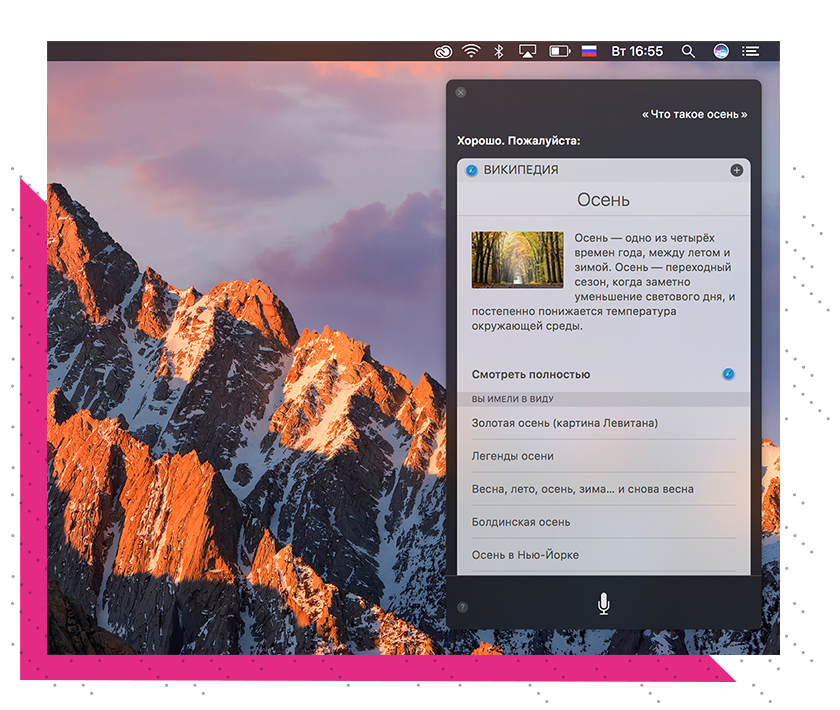
Task: Choose Легенды осени suggestion
Action: (513, 456)
